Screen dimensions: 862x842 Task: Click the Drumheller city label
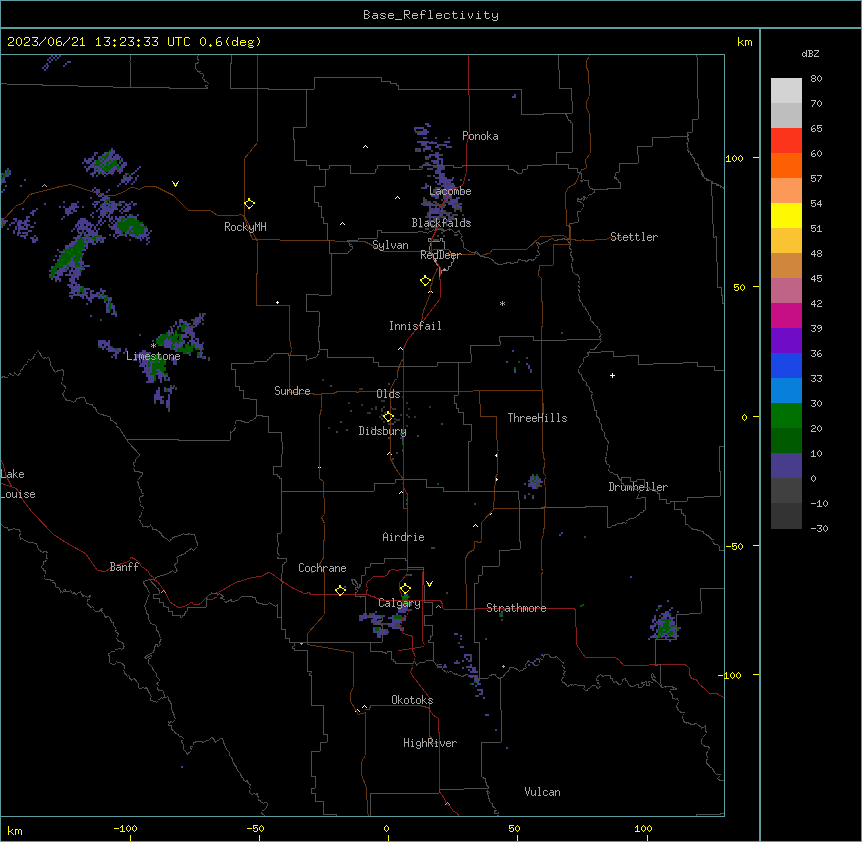click(x=638, y=487)
